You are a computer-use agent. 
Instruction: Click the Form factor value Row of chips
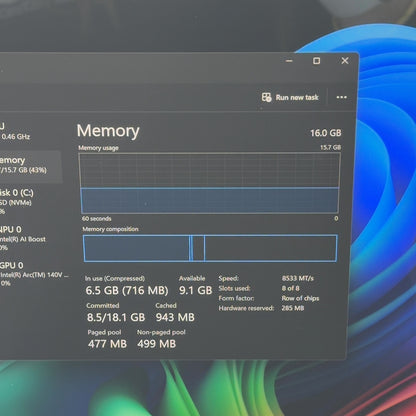click(x=300, y=298)
